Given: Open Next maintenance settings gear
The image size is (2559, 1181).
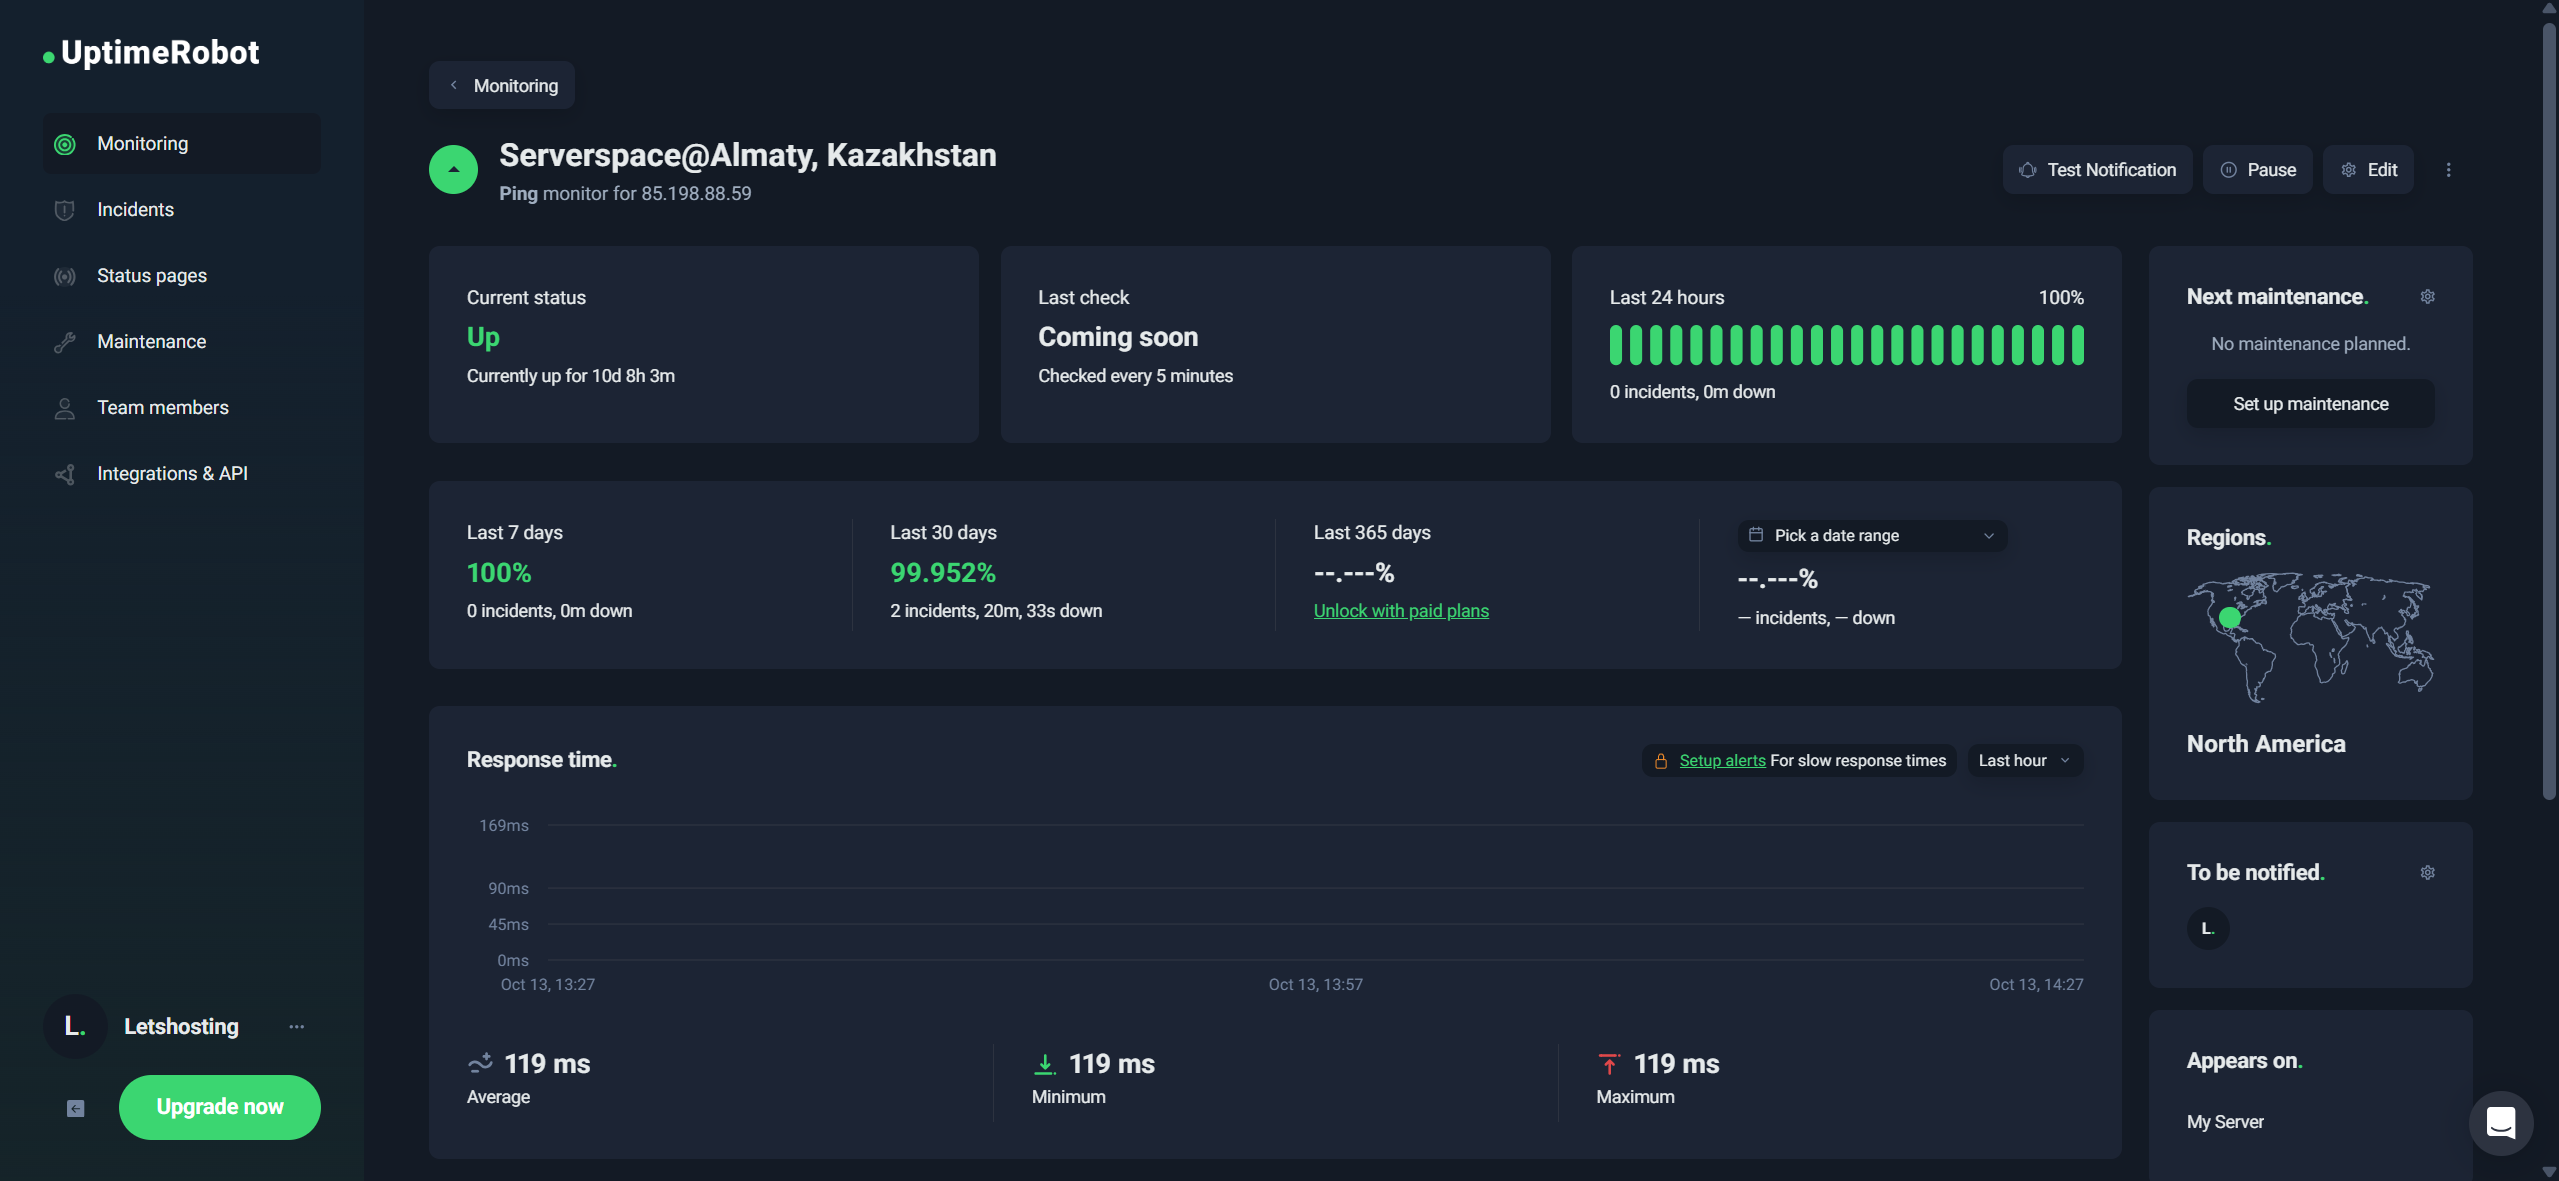Looking at the screenshot, I should [x=2427, y=297].
